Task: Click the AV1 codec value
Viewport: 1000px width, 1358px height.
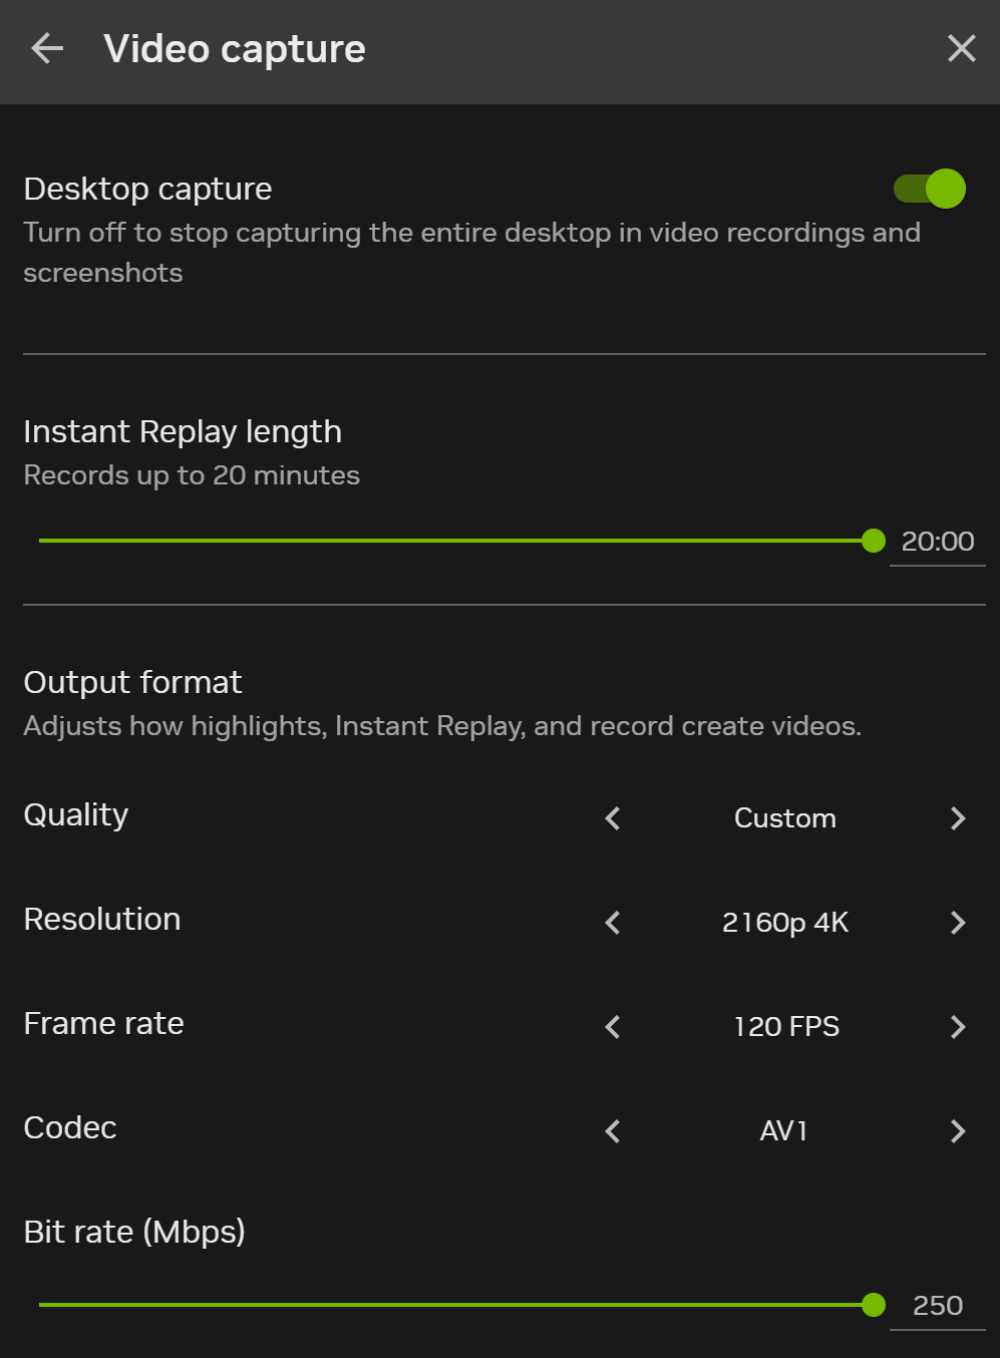Action: click(784, 1131)
